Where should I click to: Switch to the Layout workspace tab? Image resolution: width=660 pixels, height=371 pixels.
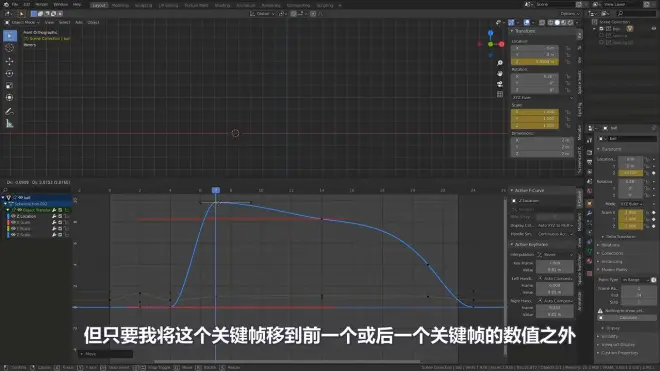(x=99, y=5)
